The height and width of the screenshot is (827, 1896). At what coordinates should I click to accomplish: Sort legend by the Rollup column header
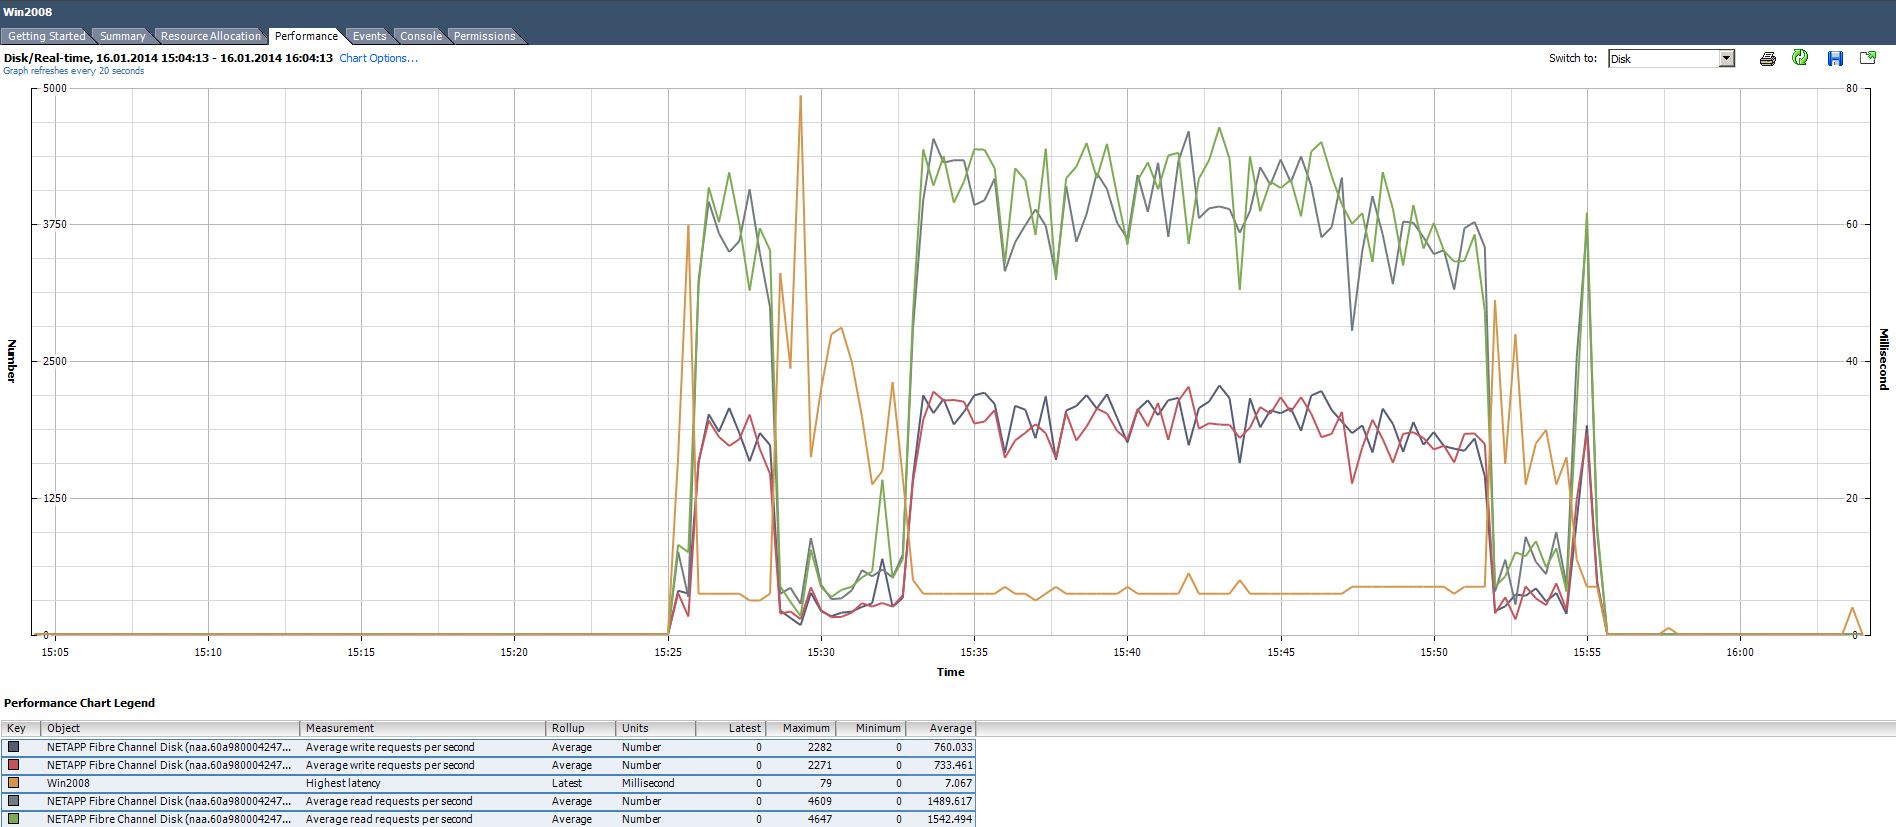pyautogui.click(x=581, y=728)
